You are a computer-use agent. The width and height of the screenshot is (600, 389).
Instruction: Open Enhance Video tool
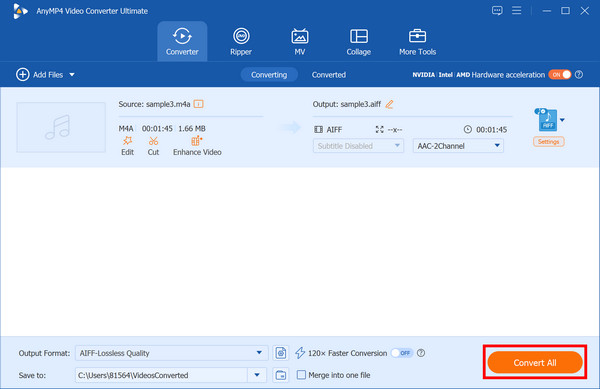(x=197, y=146)
